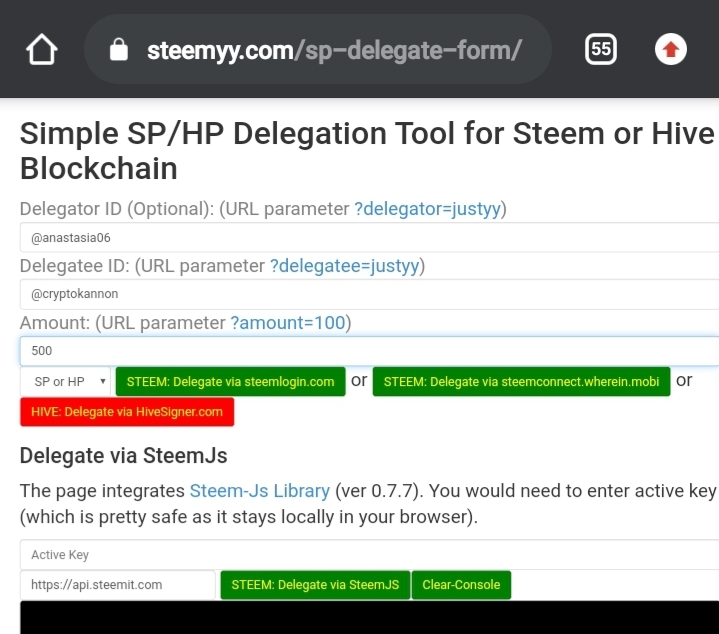
Task: Edit the Delegator ID field @anastasia06
Action: tap(369, 237)
